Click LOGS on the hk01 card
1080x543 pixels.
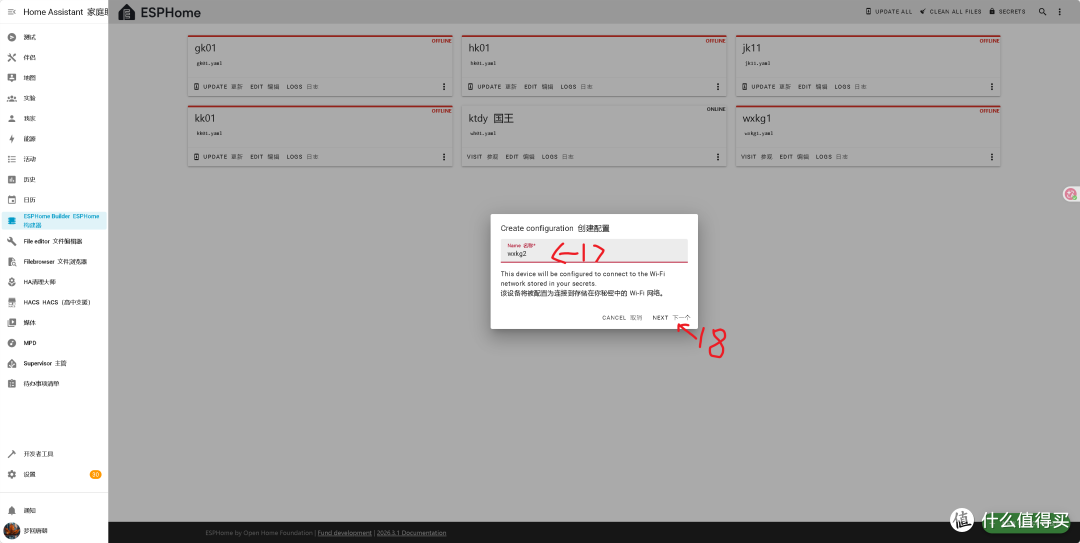[577, 87]
